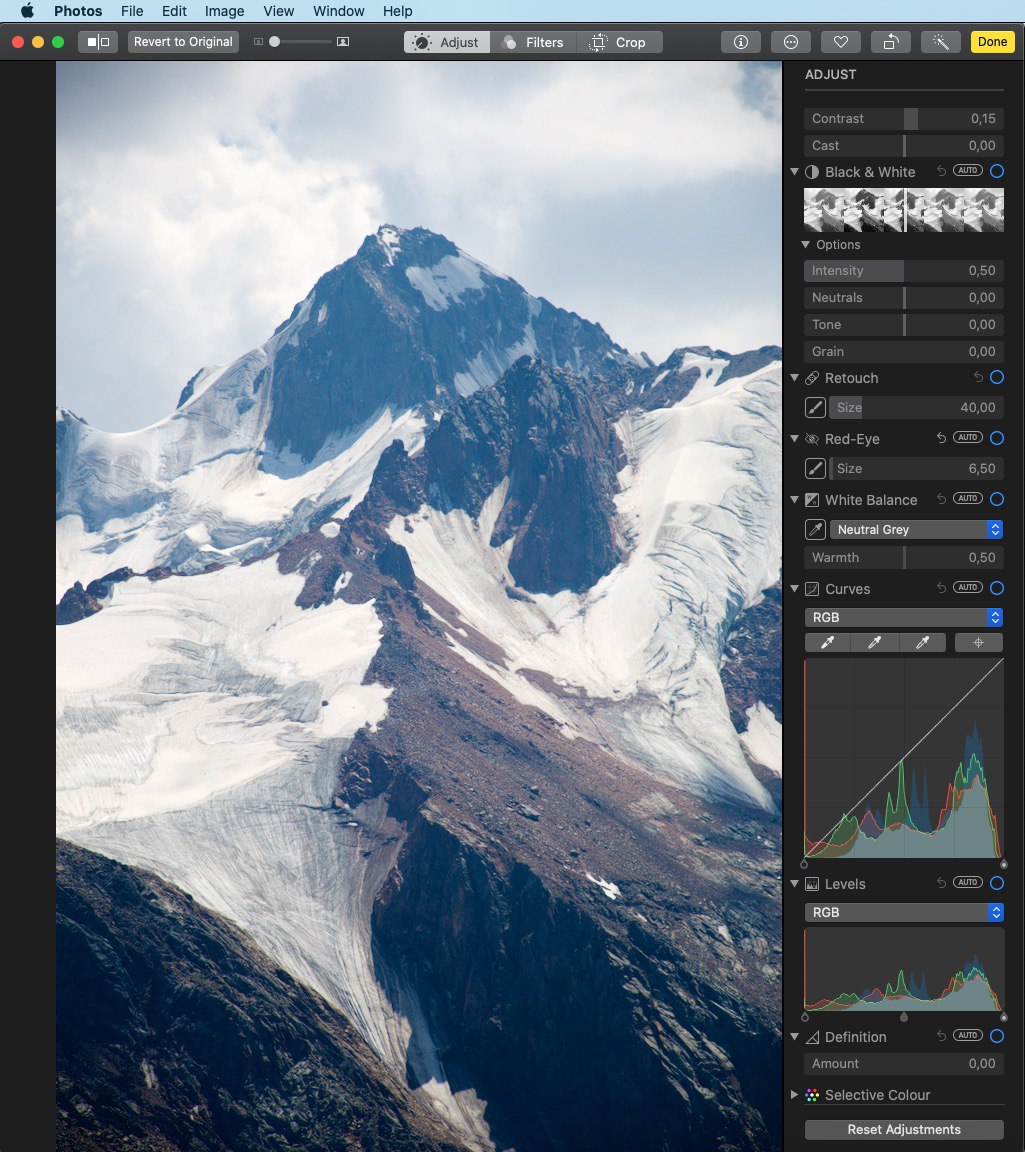Click the Intensity slider
The width and height of the screenshot is (1025, 1152).
pyautogui.click(x=904, y=270)
